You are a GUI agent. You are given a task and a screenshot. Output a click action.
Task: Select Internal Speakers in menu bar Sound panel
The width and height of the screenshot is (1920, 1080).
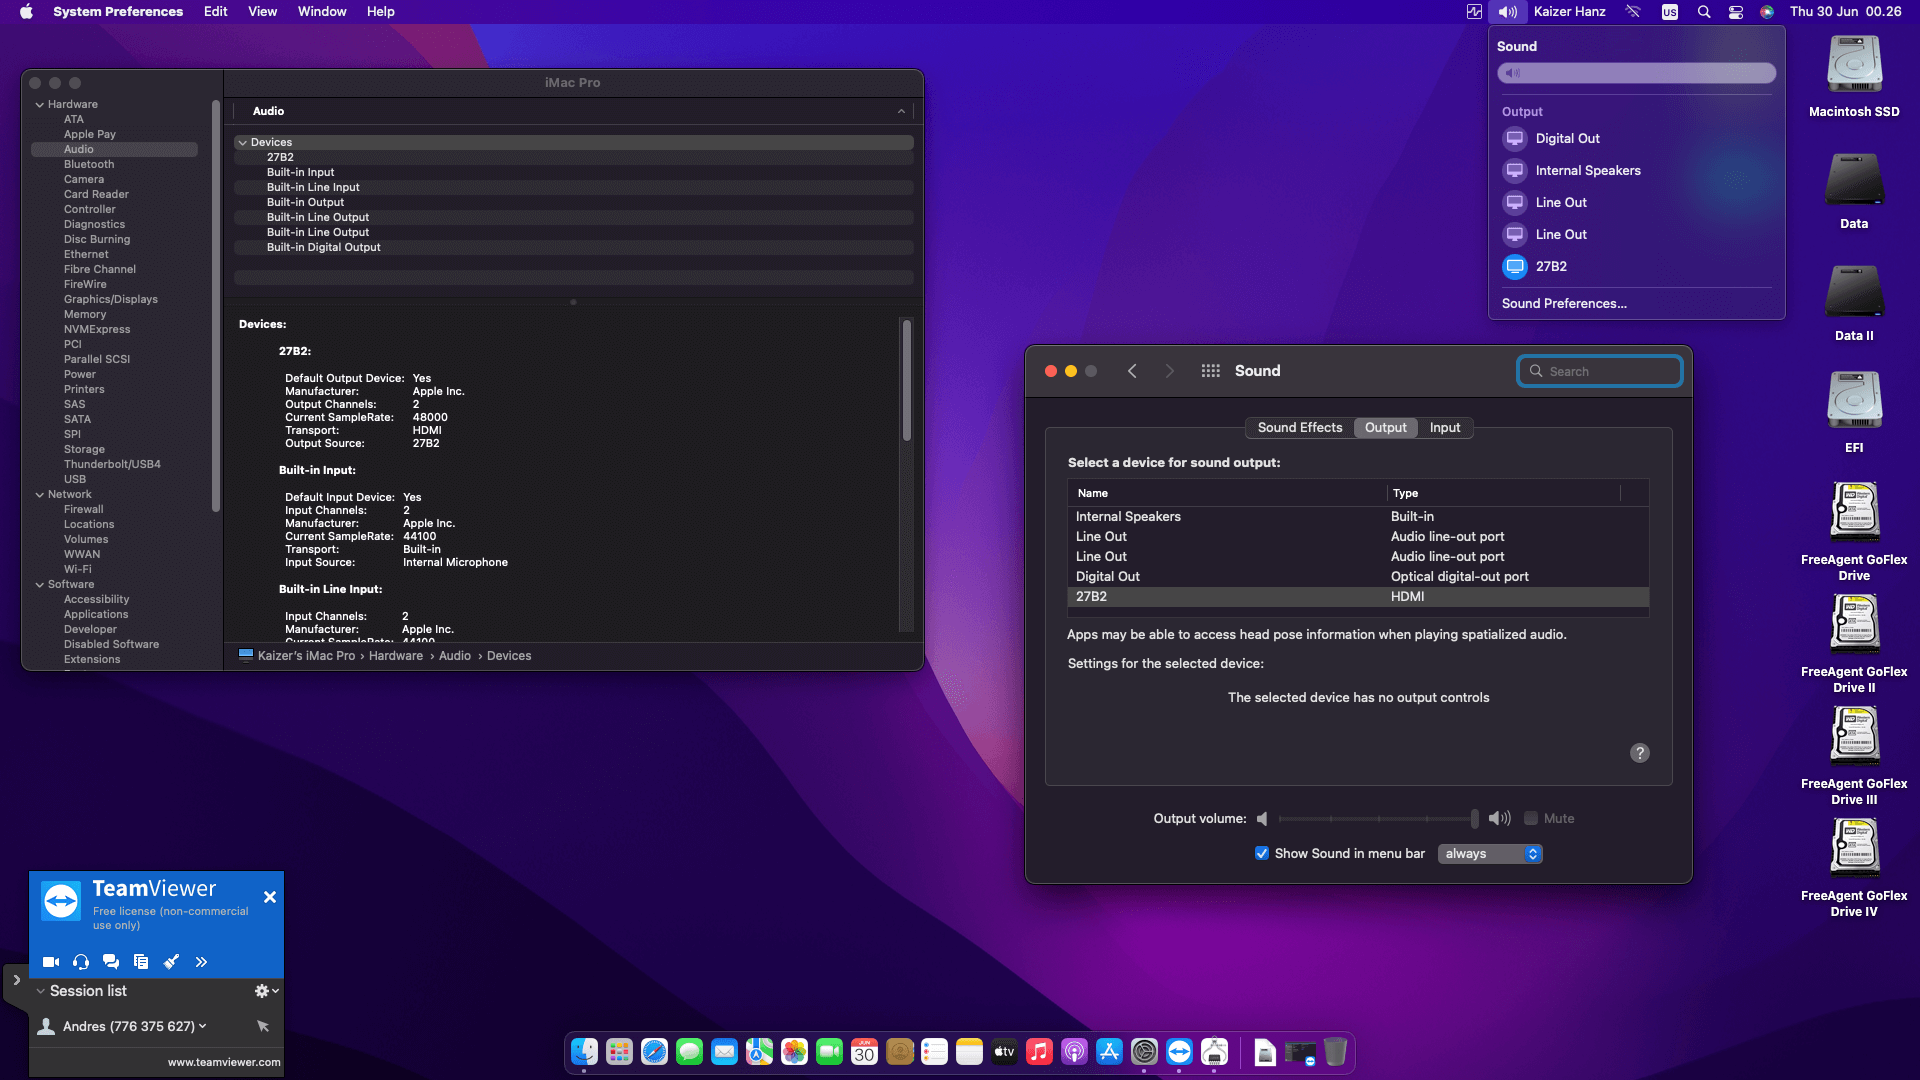1587,170
